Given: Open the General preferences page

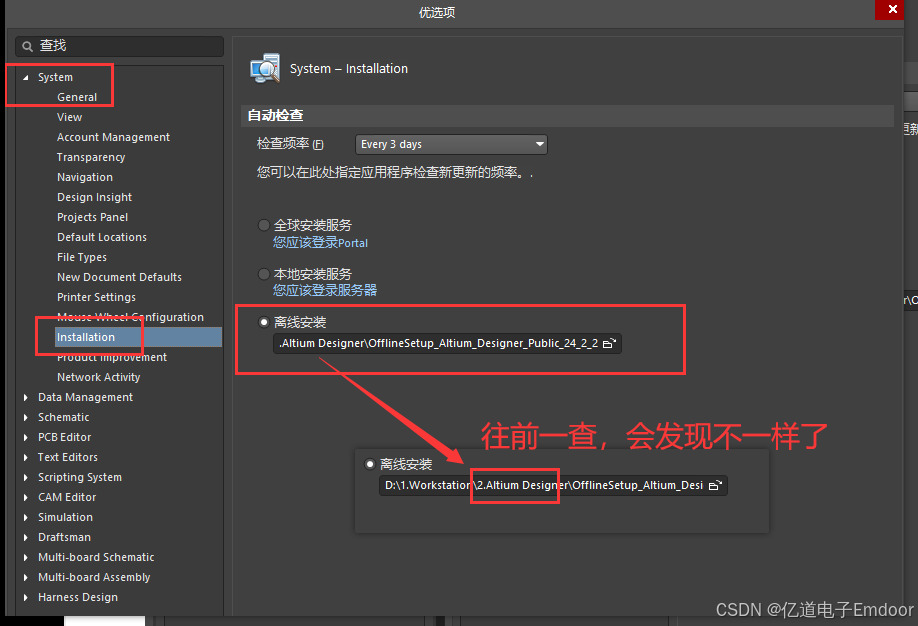Looking at the screenshot, I should (77, 97).
